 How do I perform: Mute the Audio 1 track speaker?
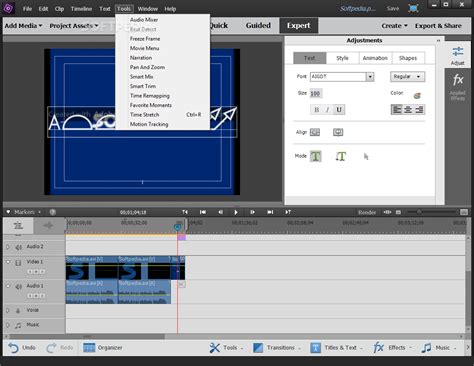click(x=19, y=286)
